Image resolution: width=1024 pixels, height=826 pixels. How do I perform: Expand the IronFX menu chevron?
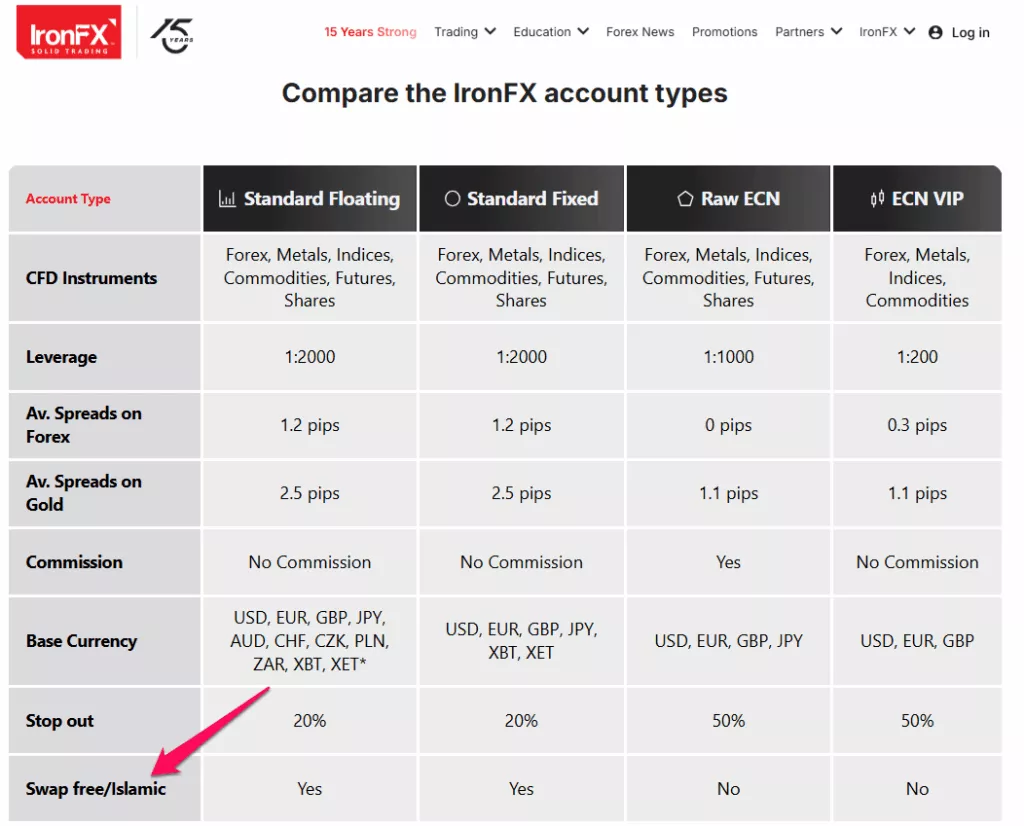pyautogui.click(x=909, y=31)
